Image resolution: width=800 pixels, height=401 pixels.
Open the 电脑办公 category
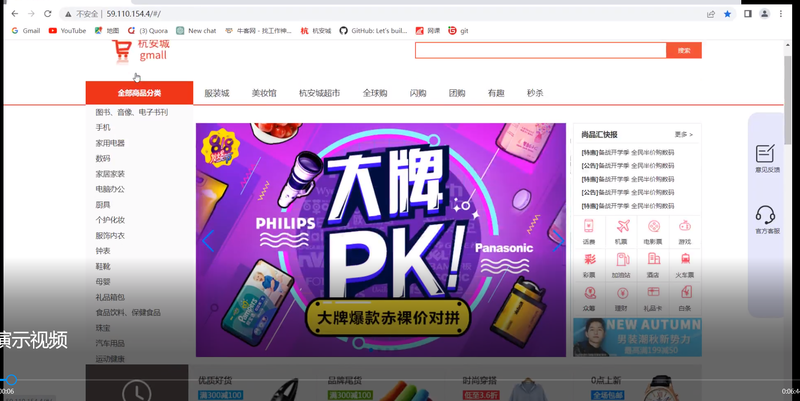click(110, 189)
